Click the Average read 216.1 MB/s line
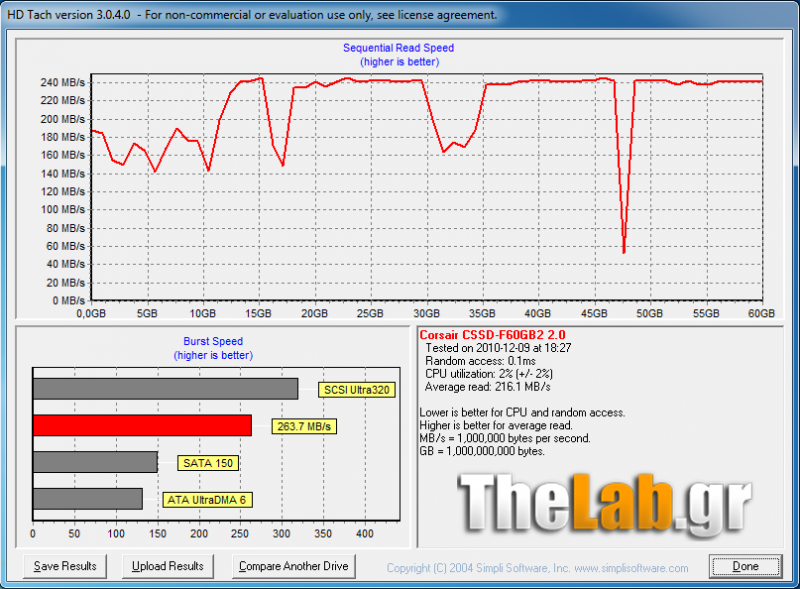This screenshot has height=589, width=800. pos(488,386)
